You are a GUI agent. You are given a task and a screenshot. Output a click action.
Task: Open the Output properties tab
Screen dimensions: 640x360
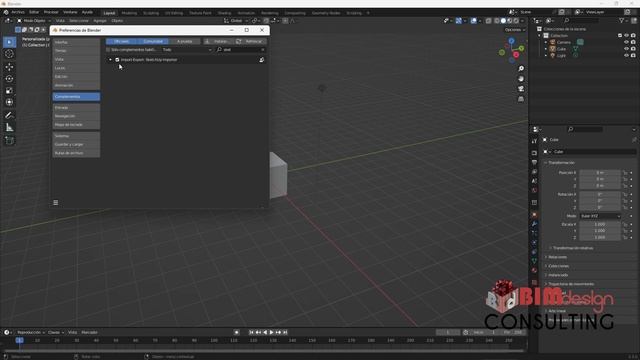[534, 162]
